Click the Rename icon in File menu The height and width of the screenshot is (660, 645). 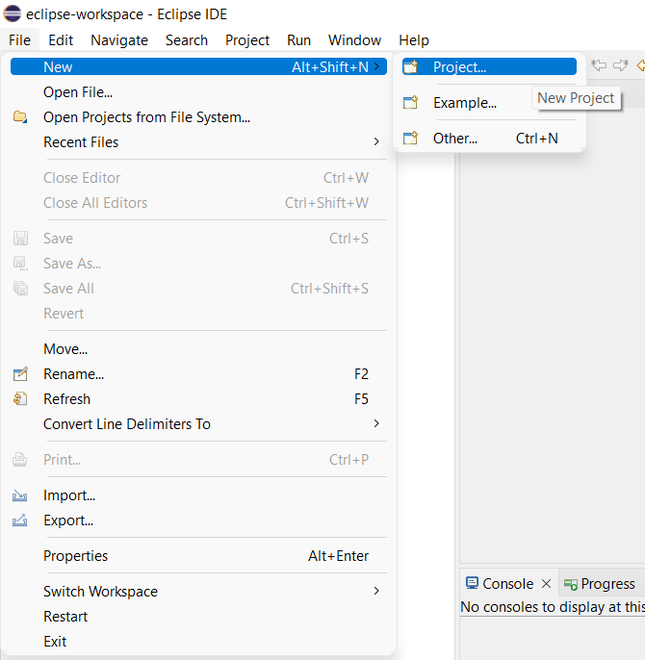coord(20,374)
